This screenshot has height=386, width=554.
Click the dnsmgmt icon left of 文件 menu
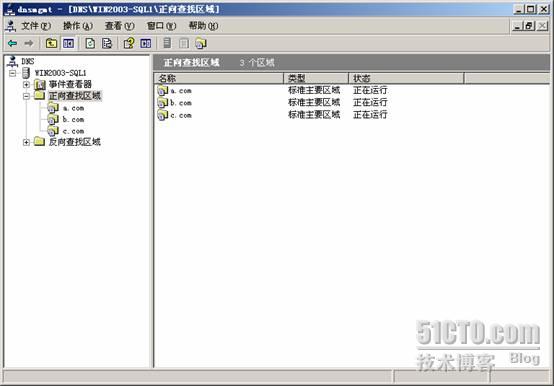(x=11, y=26)
